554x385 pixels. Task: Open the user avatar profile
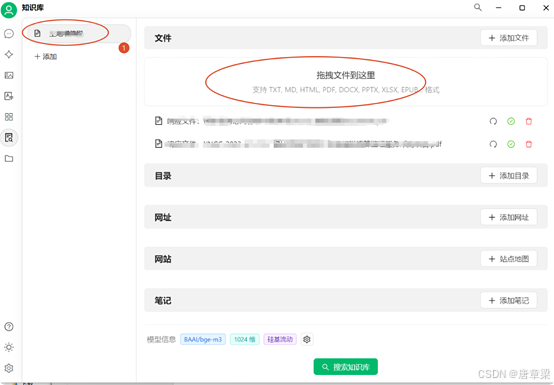9,10
